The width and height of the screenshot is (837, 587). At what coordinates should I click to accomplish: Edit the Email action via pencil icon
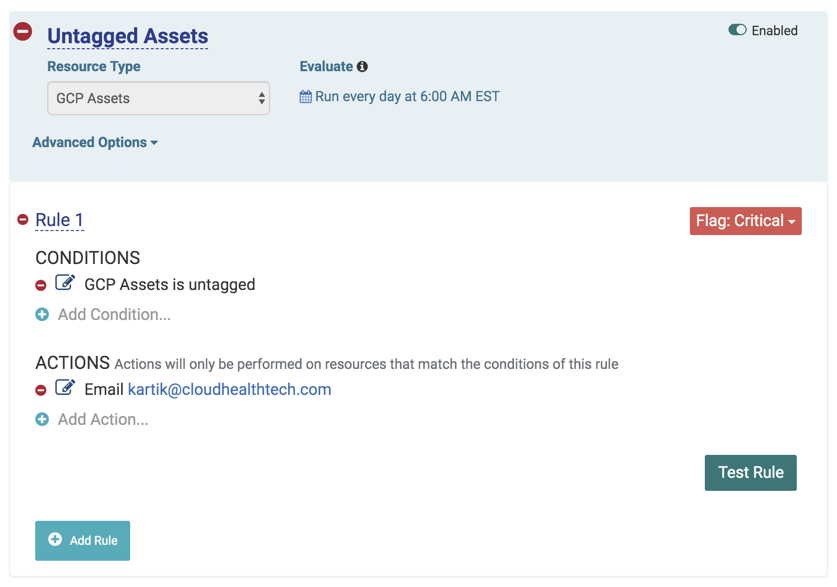tap(65, 388)
